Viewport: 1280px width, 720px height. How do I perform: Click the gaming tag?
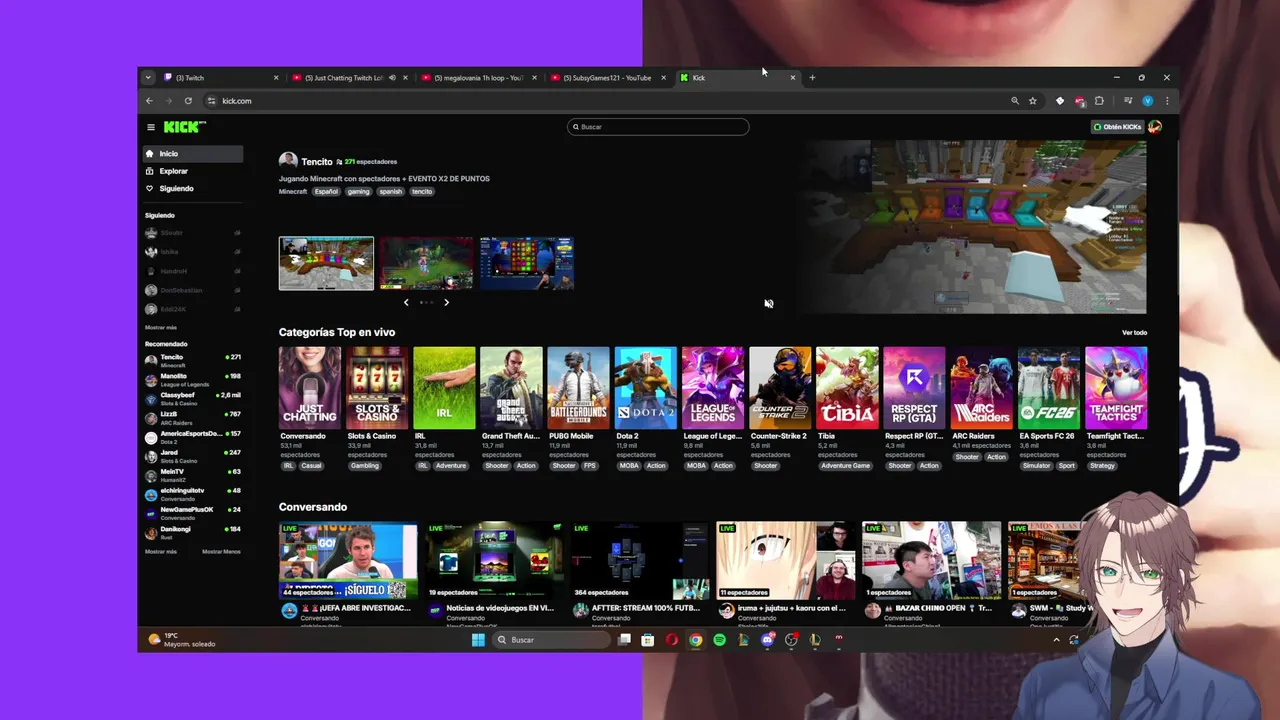(358, 191)
